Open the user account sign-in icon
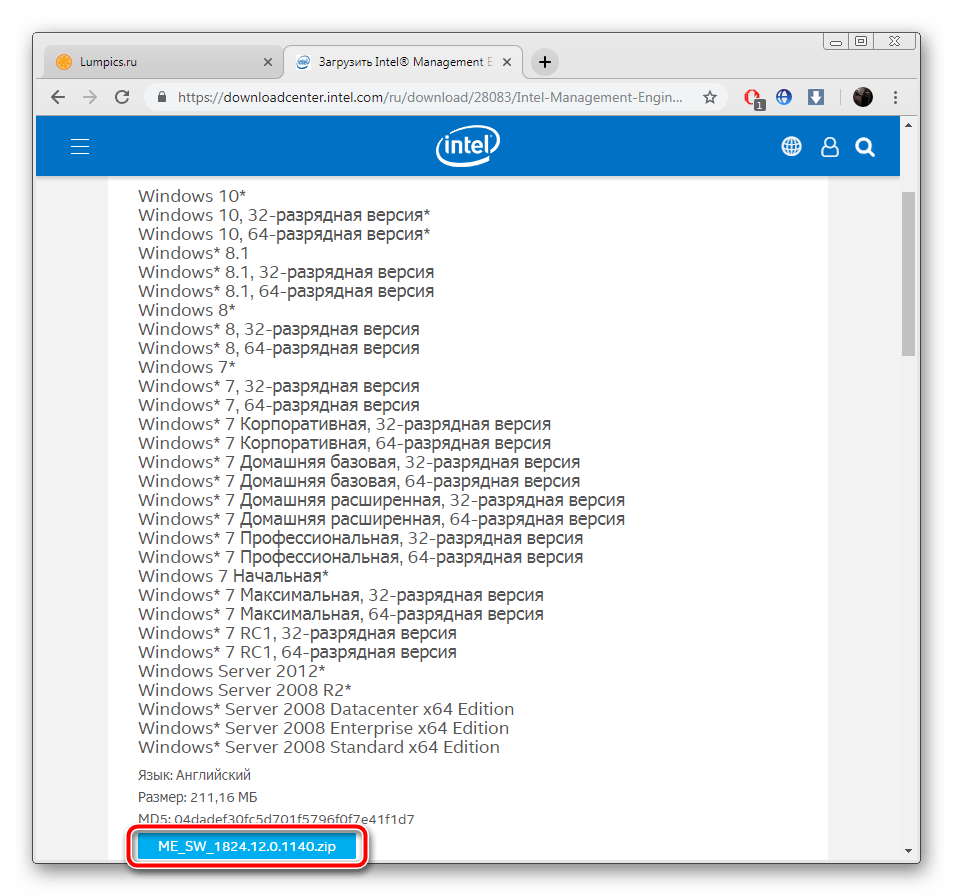 829,147
